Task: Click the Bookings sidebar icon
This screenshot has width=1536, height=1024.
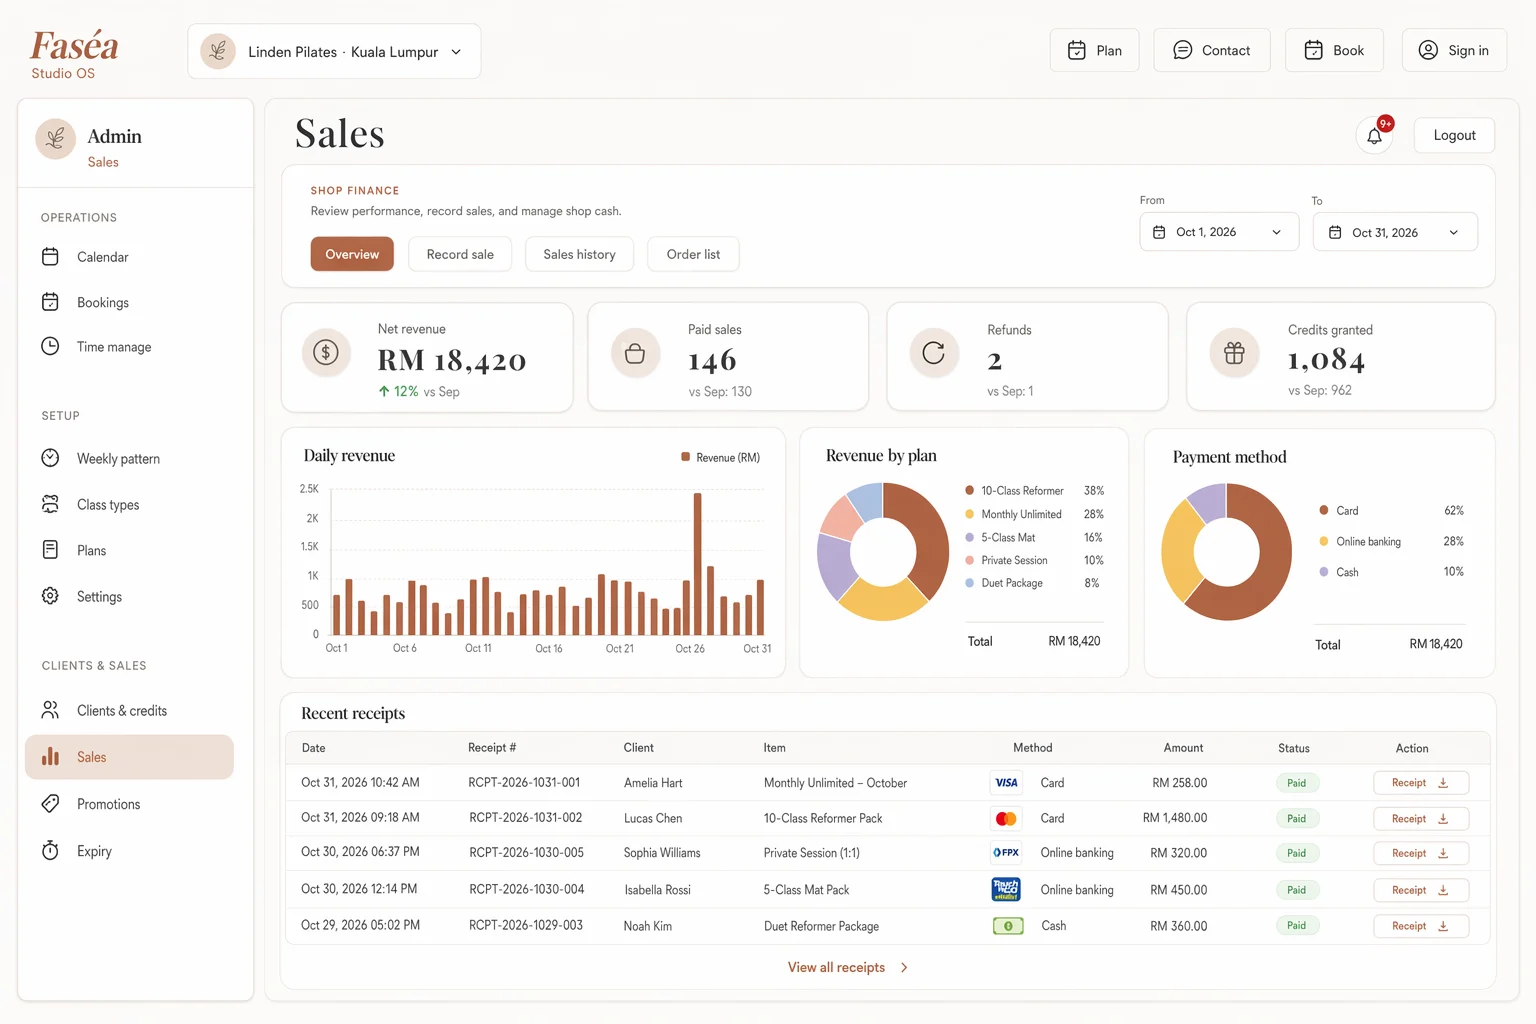Action: 50,302
